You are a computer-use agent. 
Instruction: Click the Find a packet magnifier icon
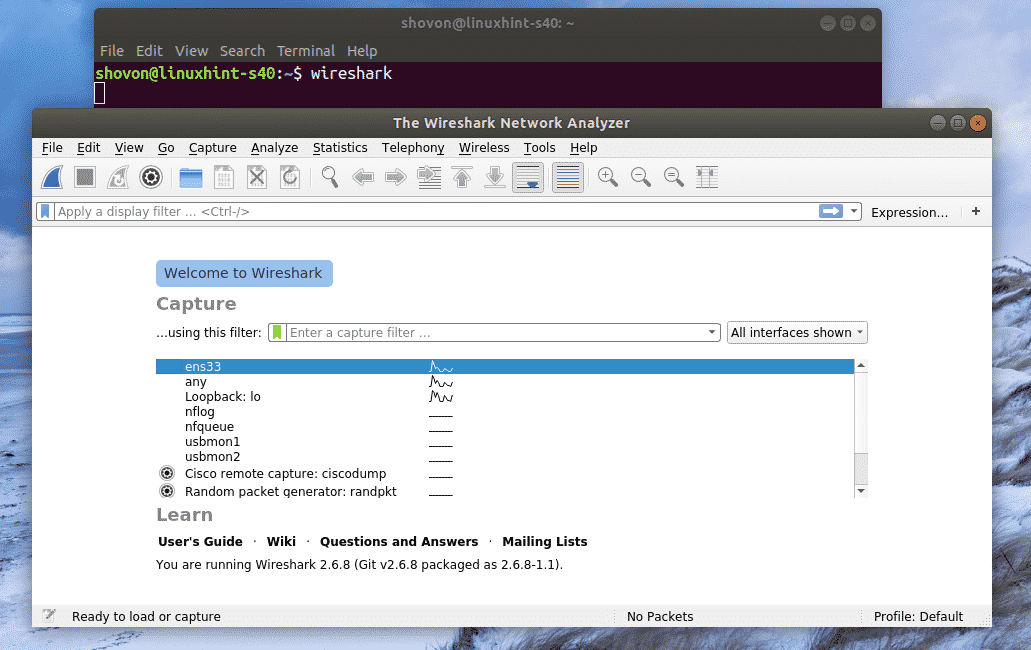329,177
